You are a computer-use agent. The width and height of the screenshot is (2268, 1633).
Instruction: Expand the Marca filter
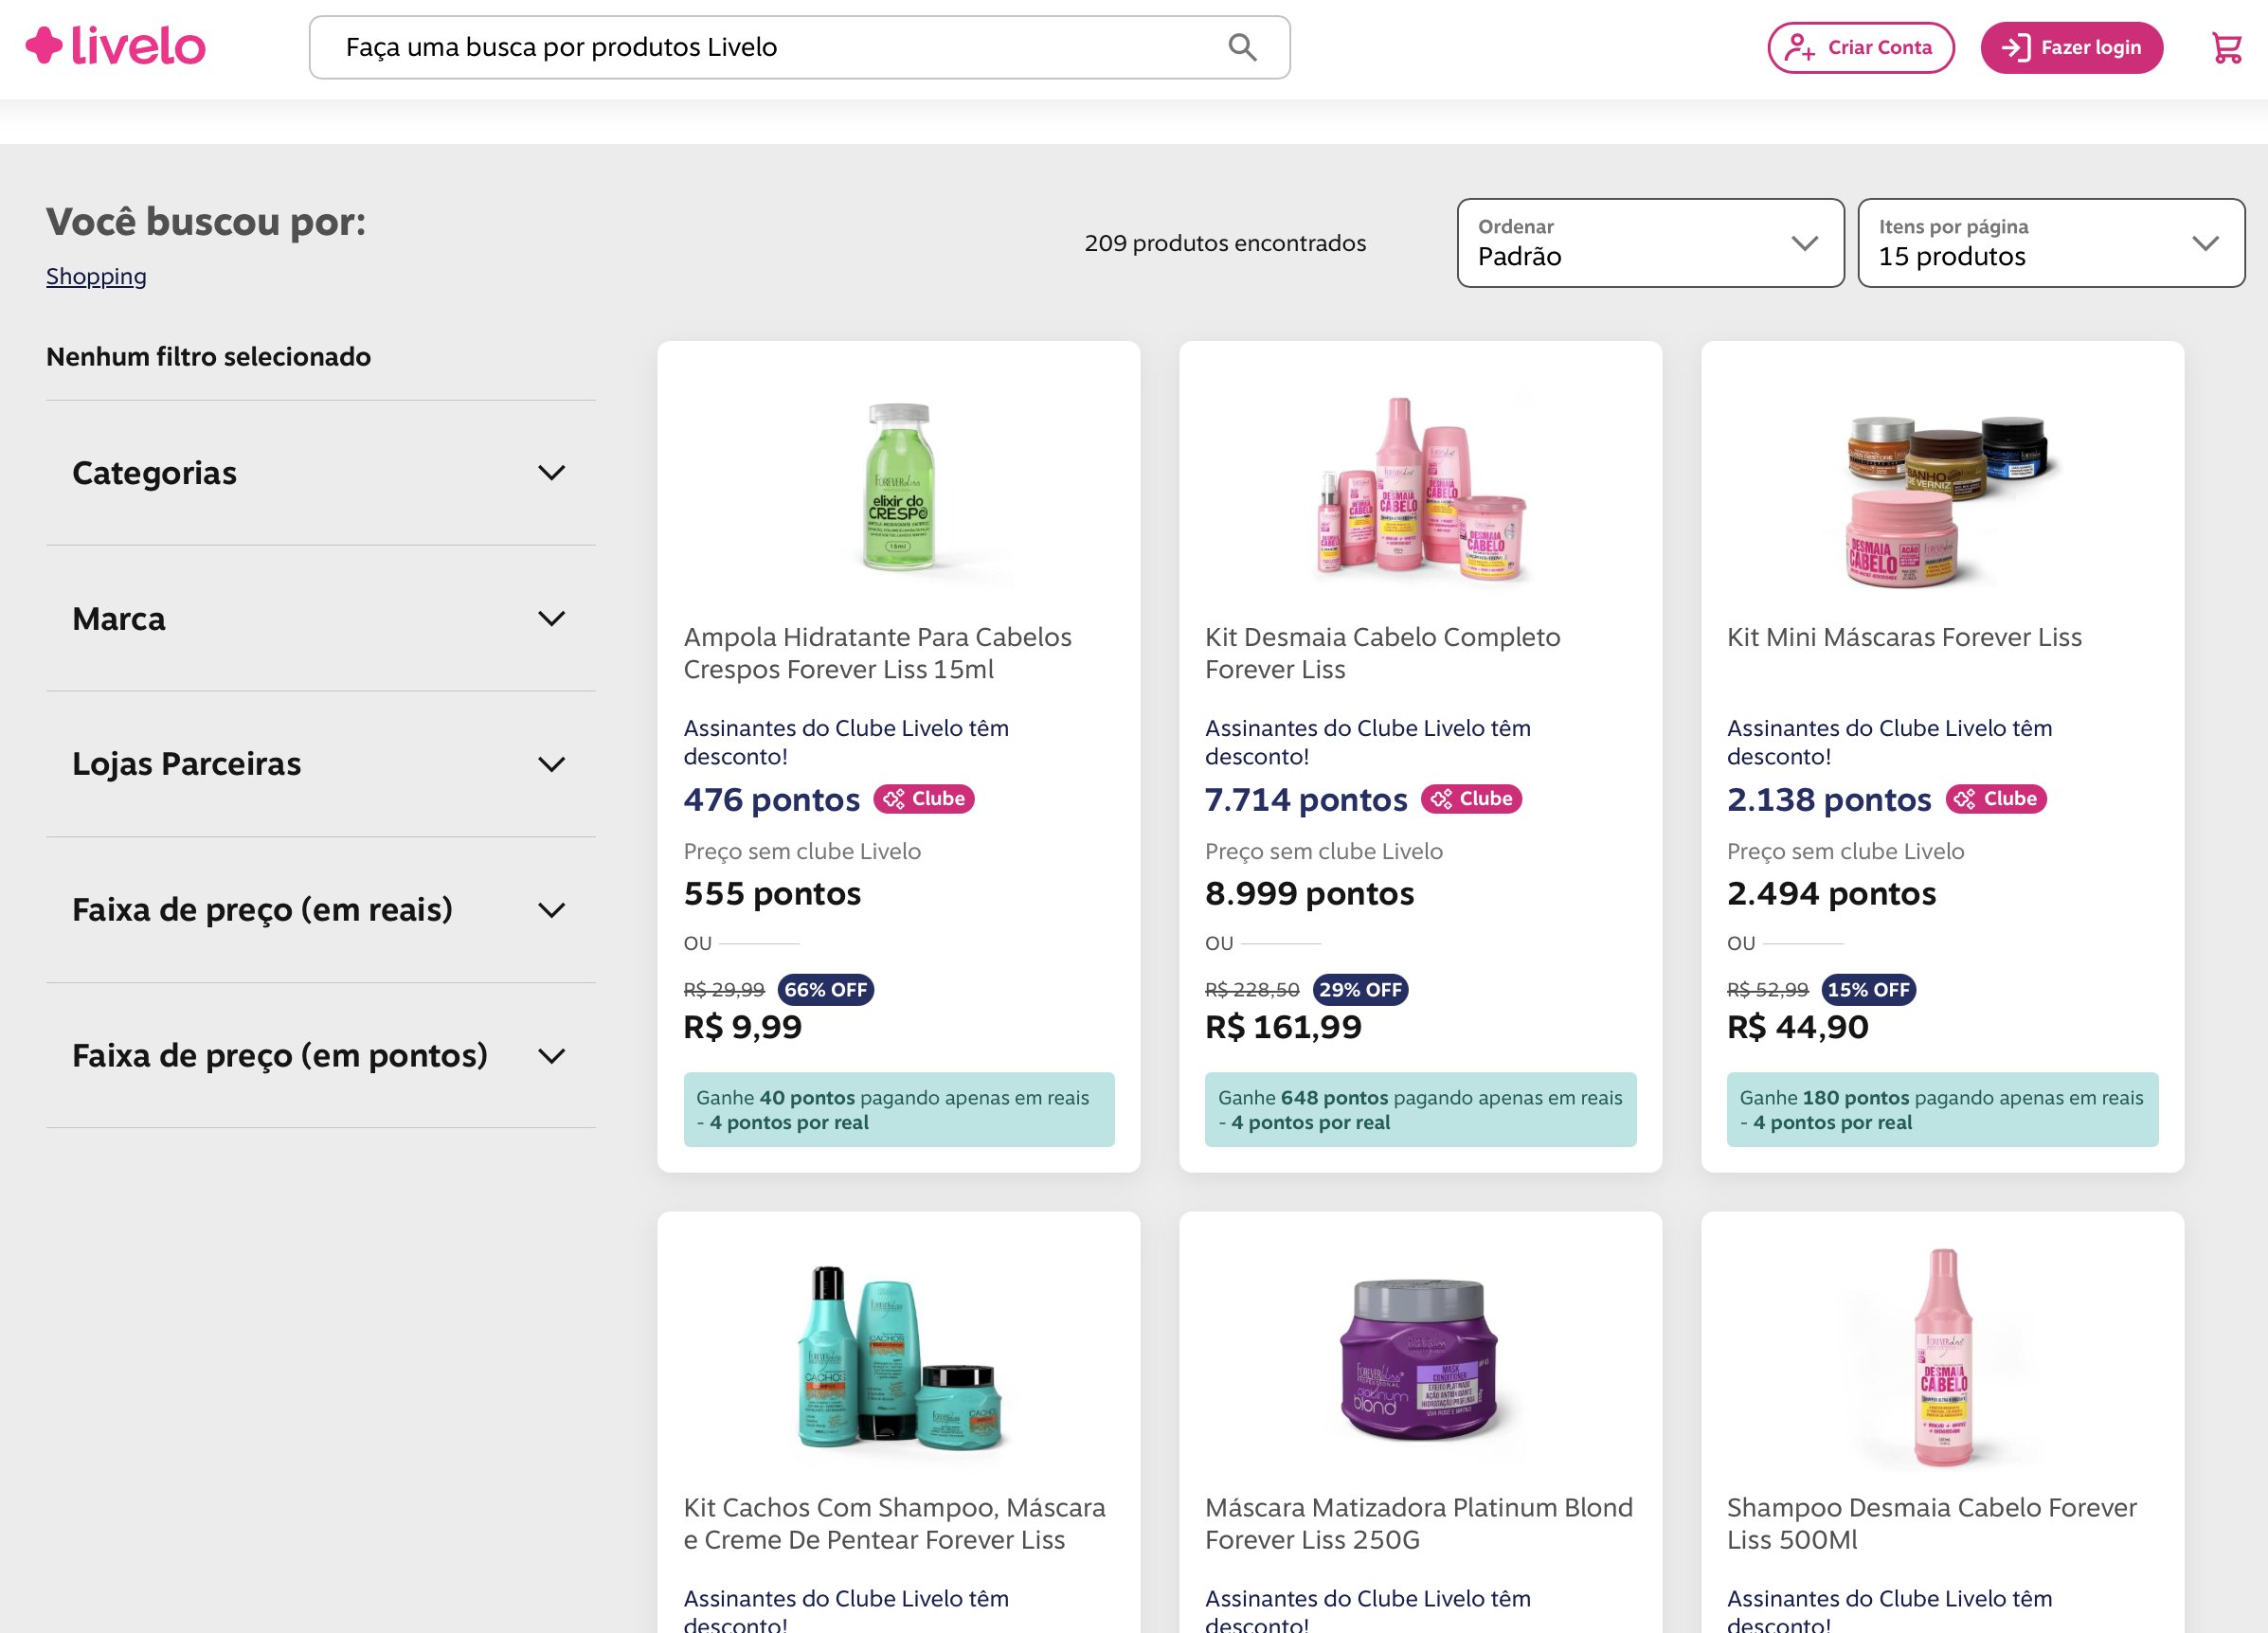[x=320, y=618]
